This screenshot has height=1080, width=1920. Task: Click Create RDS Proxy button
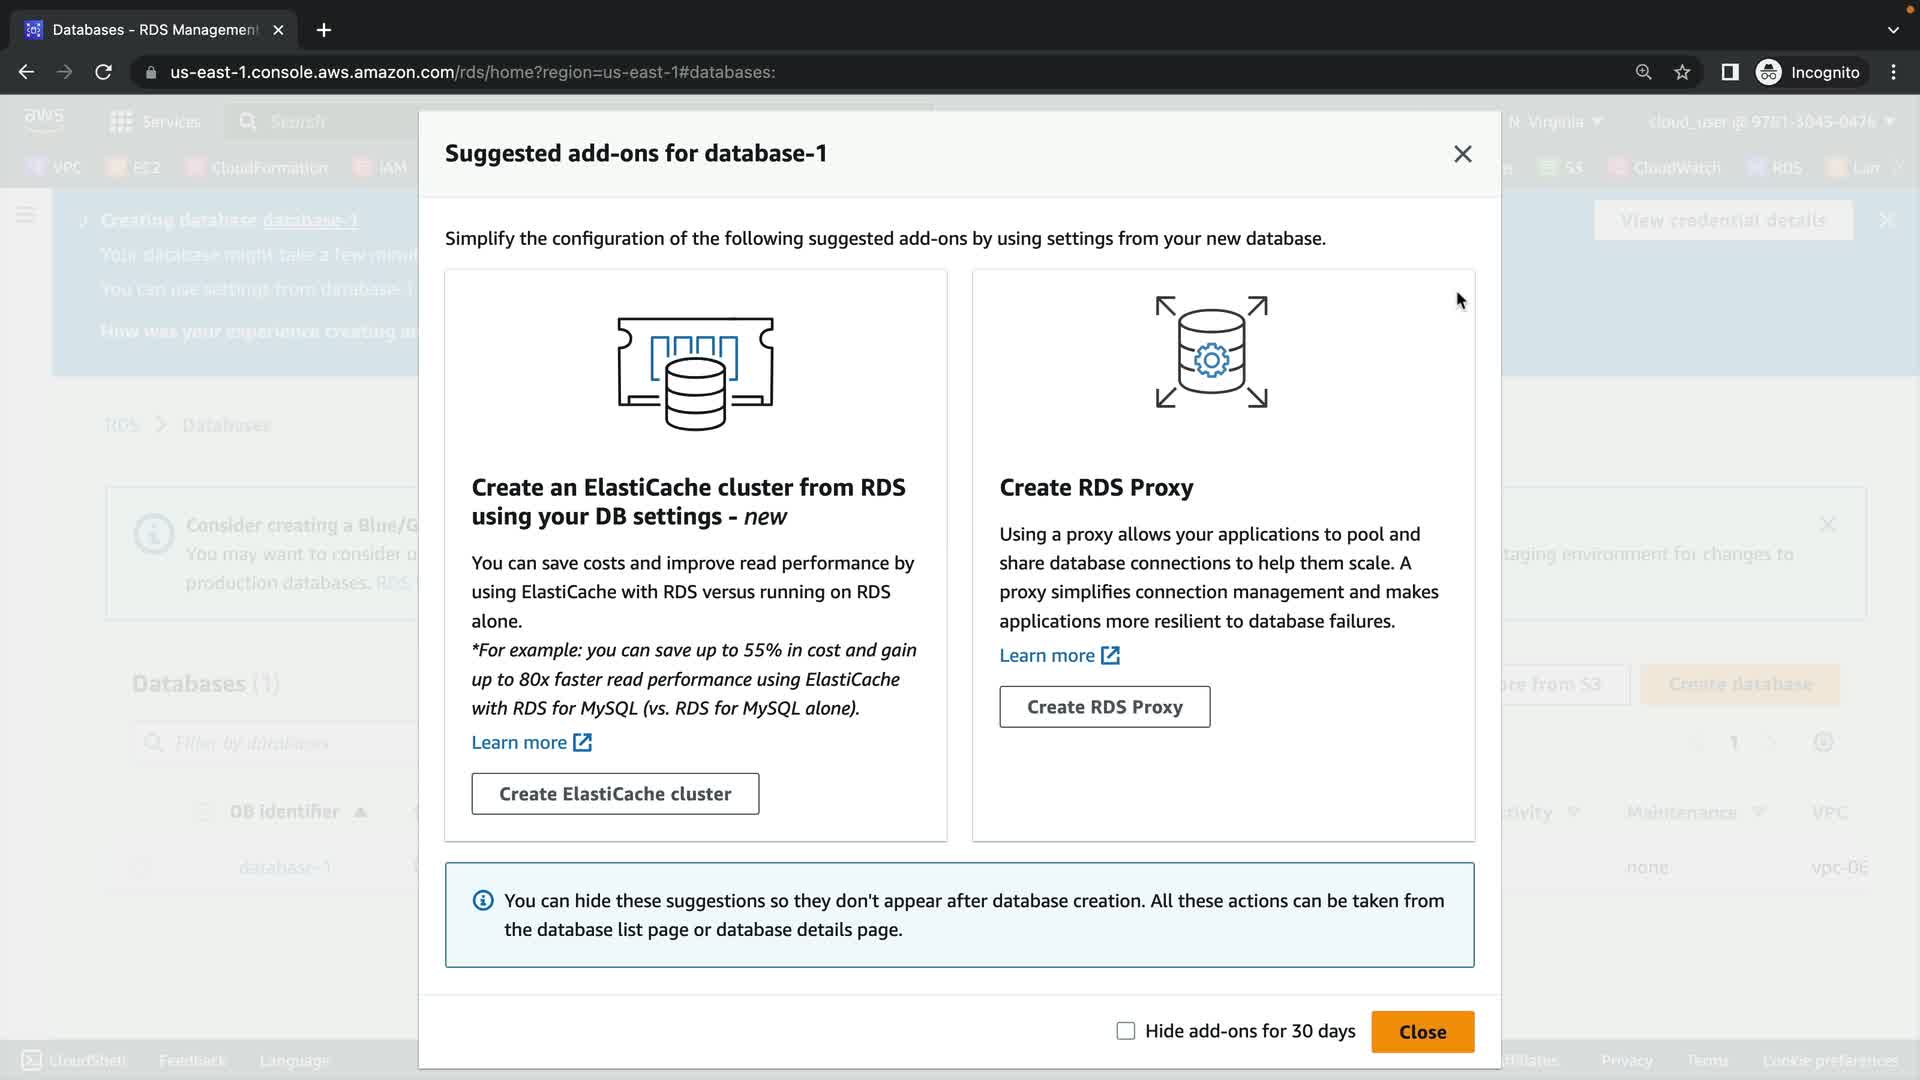tap(1104, 707)
